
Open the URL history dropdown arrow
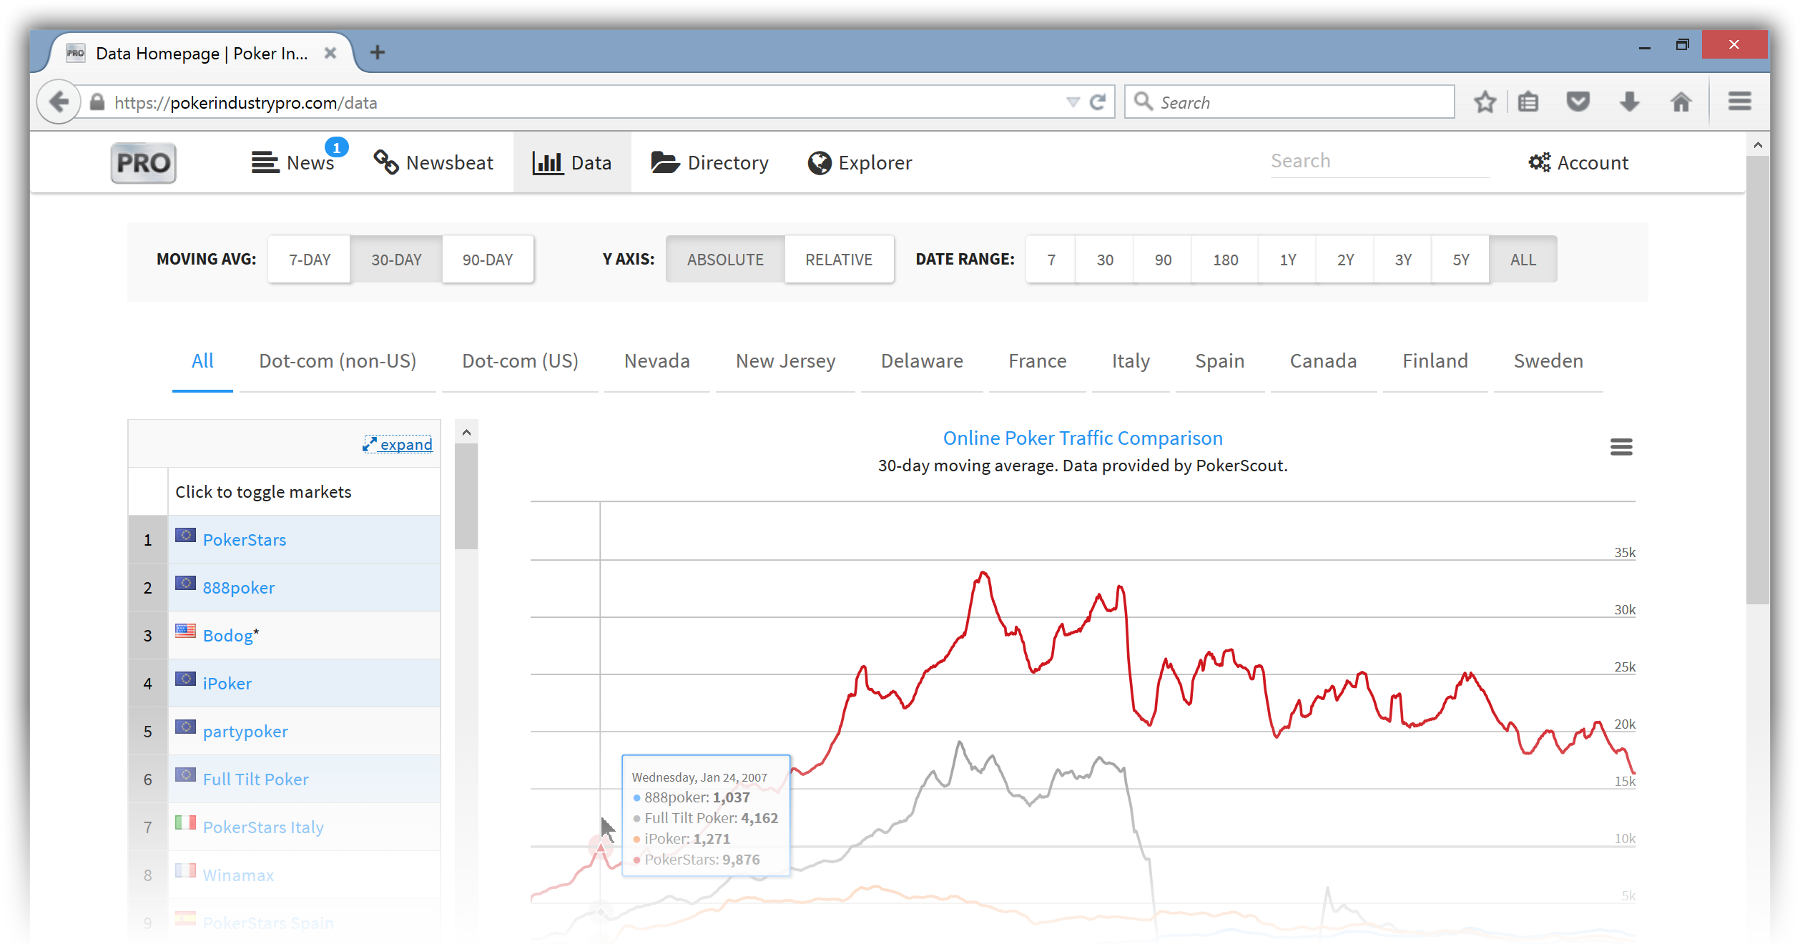(1072, 102)
